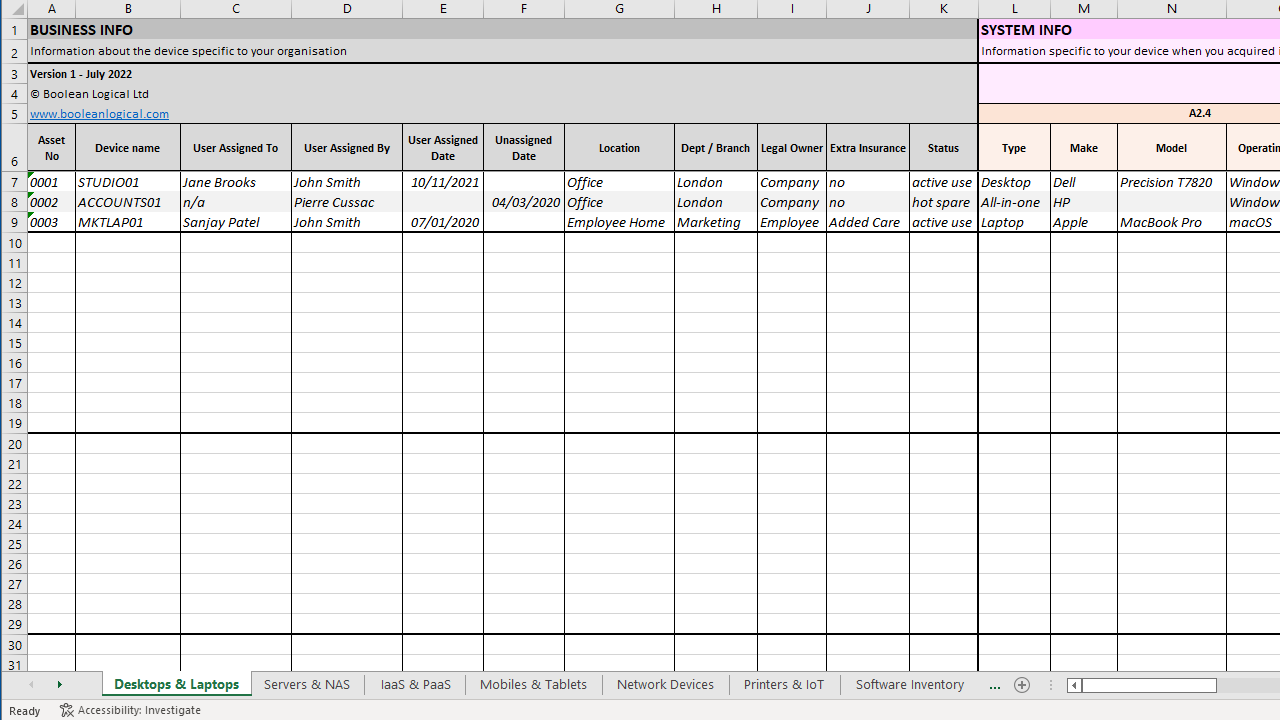
Task: Switch to the Servers & NAS tab
Action: (306, 684)
